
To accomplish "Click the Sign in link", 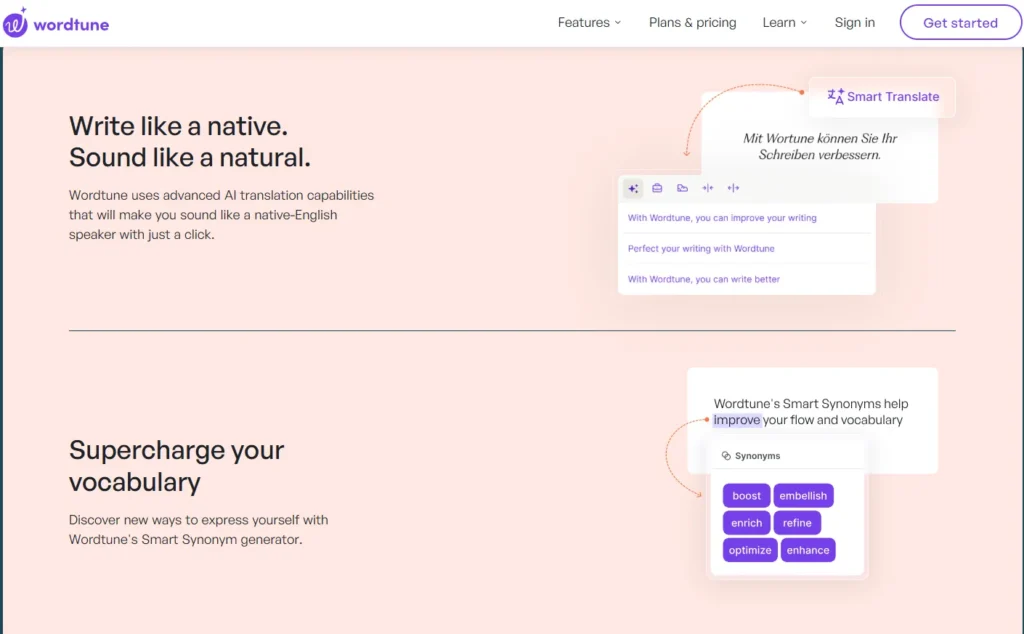I will (854, 23).
